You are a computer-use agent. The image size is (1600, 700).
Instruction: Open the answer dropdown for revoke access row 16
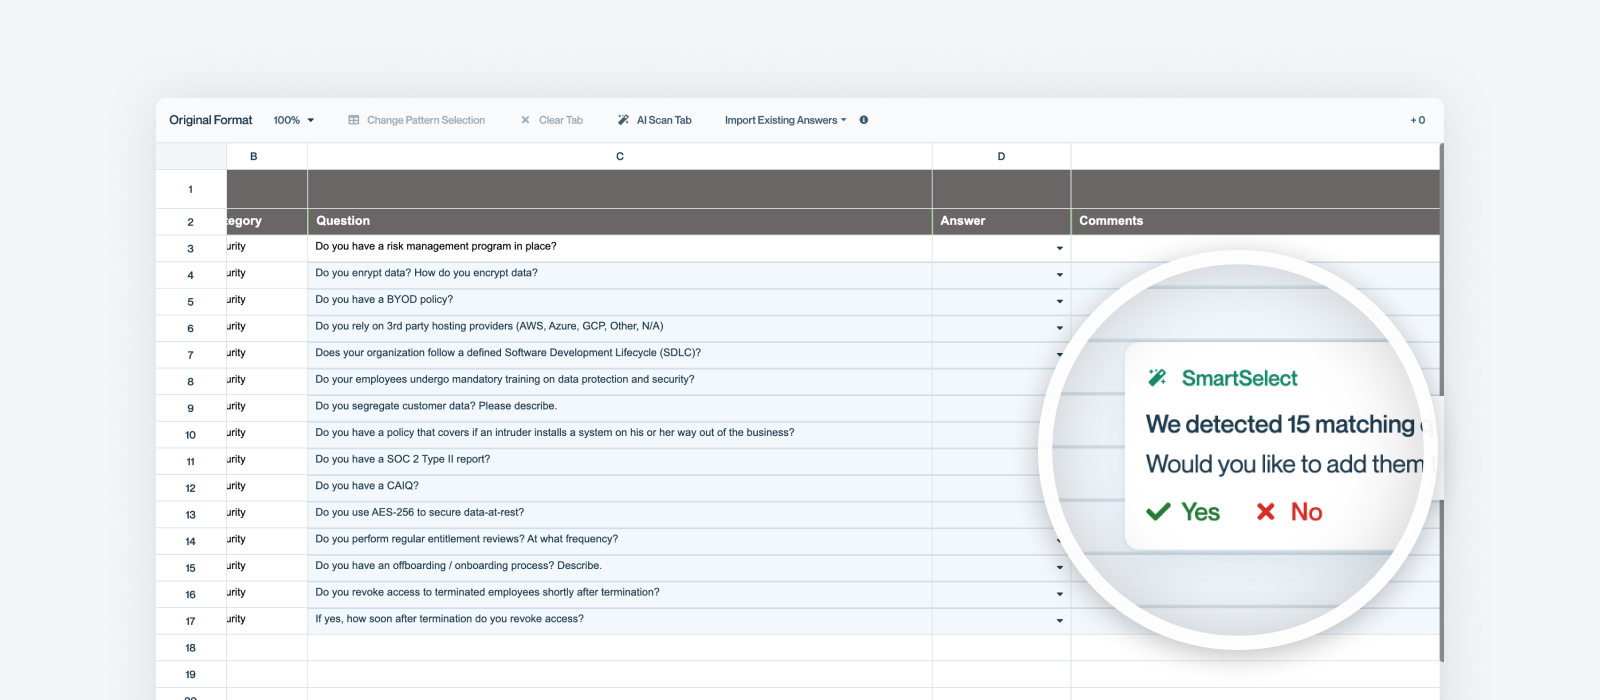pyautogui.click(x=1060, y=594)
